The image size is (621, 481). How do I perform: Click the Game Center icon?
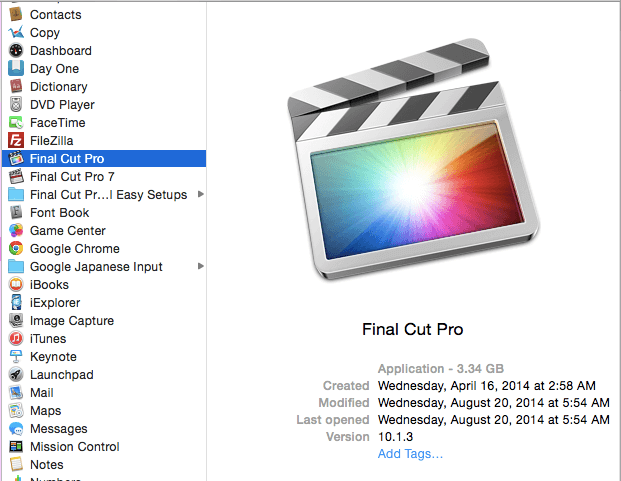tap(16, 231)
